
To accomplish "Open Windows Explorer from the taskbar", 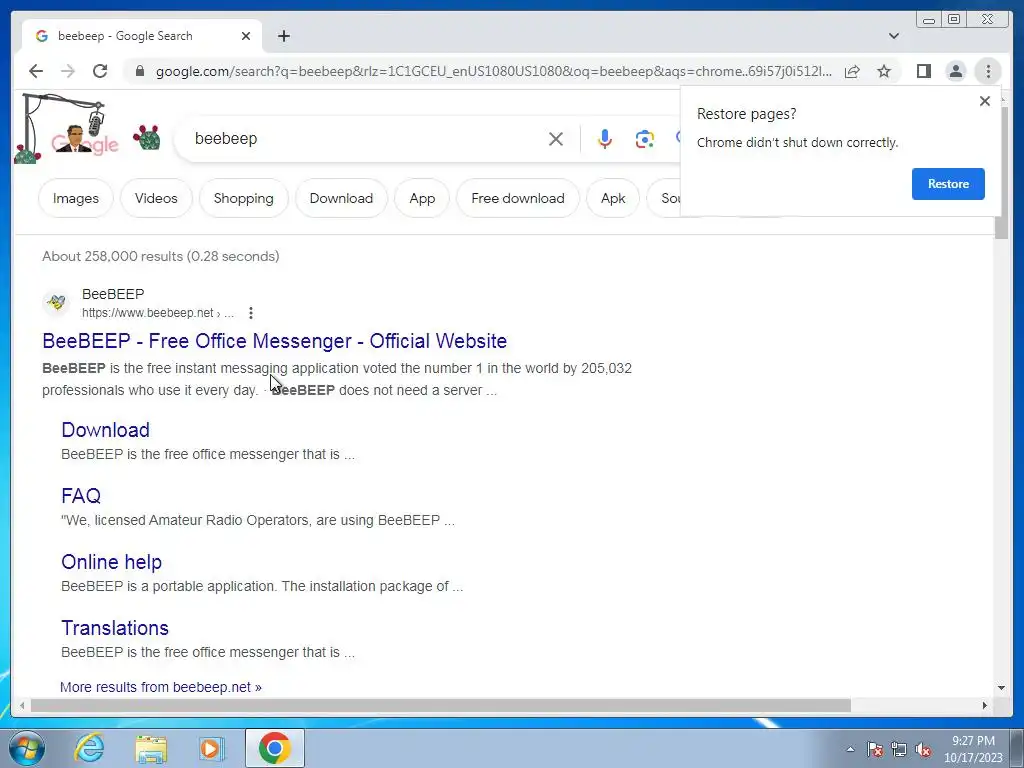I will 151,748.
